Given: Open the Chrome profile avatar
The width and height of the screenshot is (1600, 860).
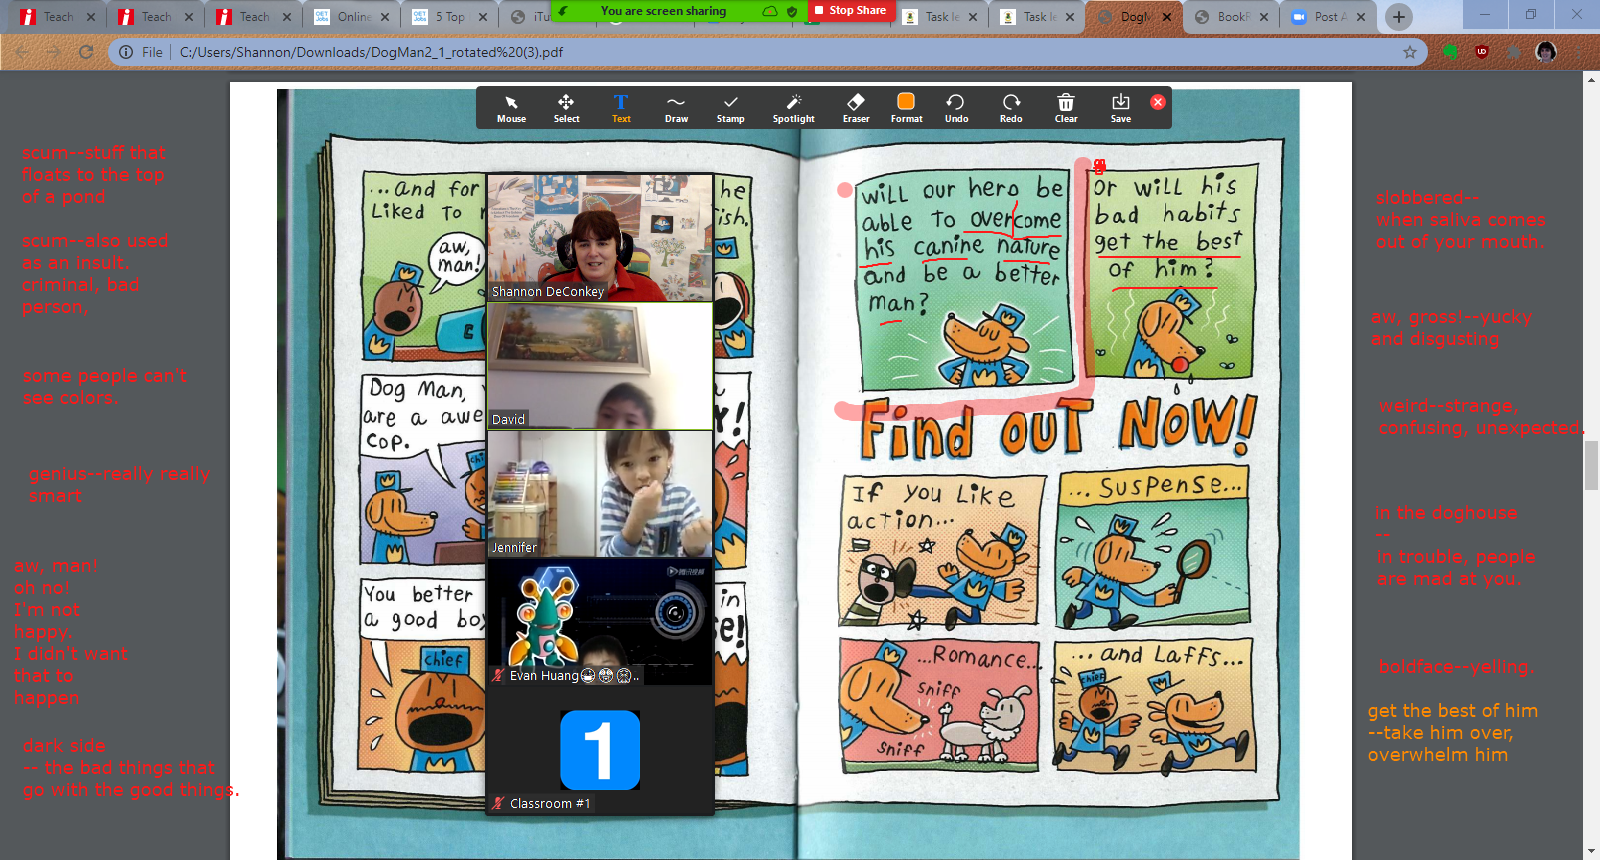Looking at the screenshot, I should (x=1546, y=52).
